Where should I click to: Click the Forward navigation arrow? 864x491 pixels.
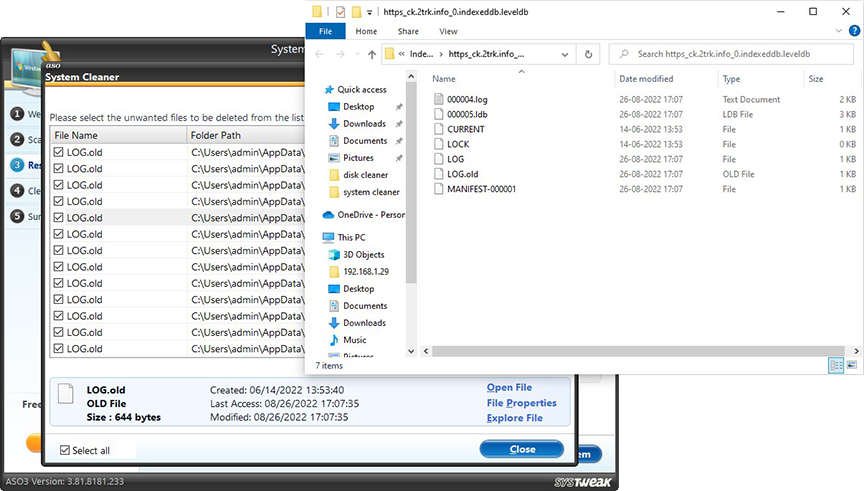(341, 54)
